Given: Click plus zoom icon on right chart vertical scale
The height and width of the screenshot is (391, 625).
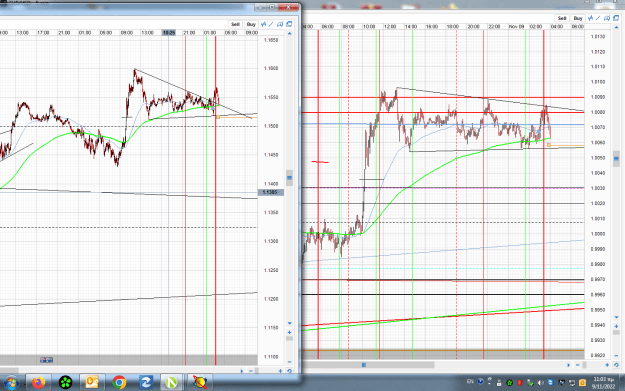Looking at the screenshot, I should 616,326.
